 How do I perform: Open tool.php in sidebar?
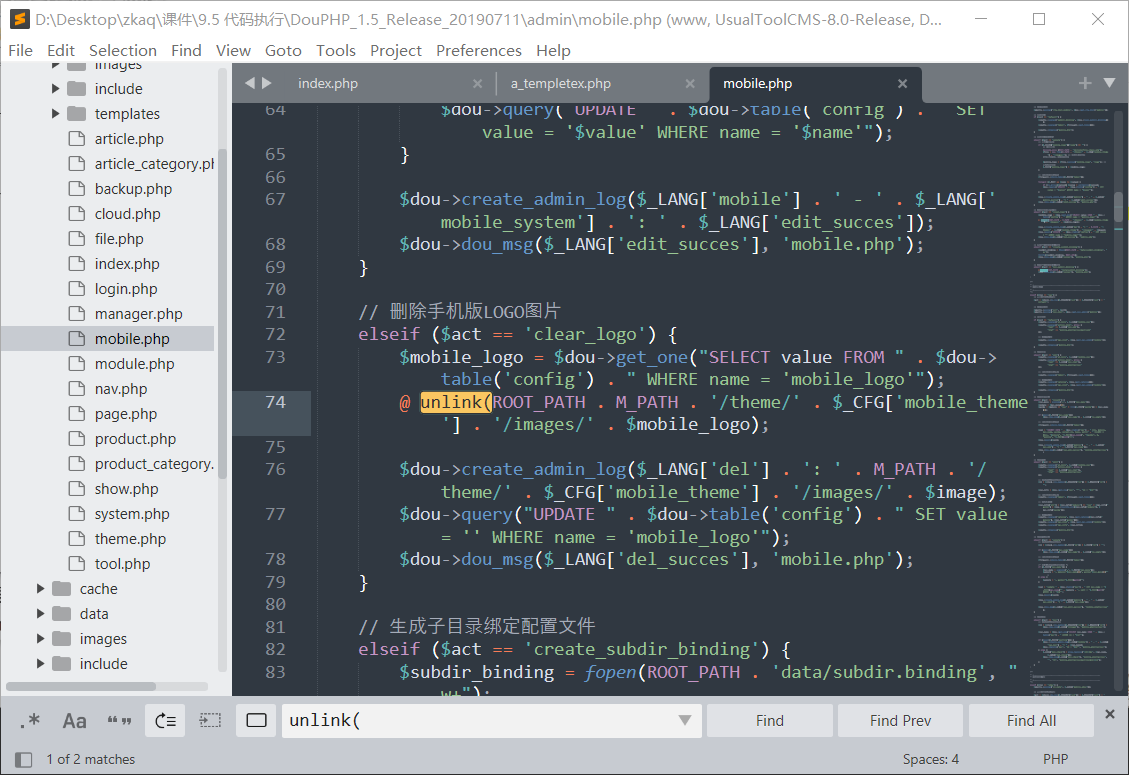click(x=122, y=564)
